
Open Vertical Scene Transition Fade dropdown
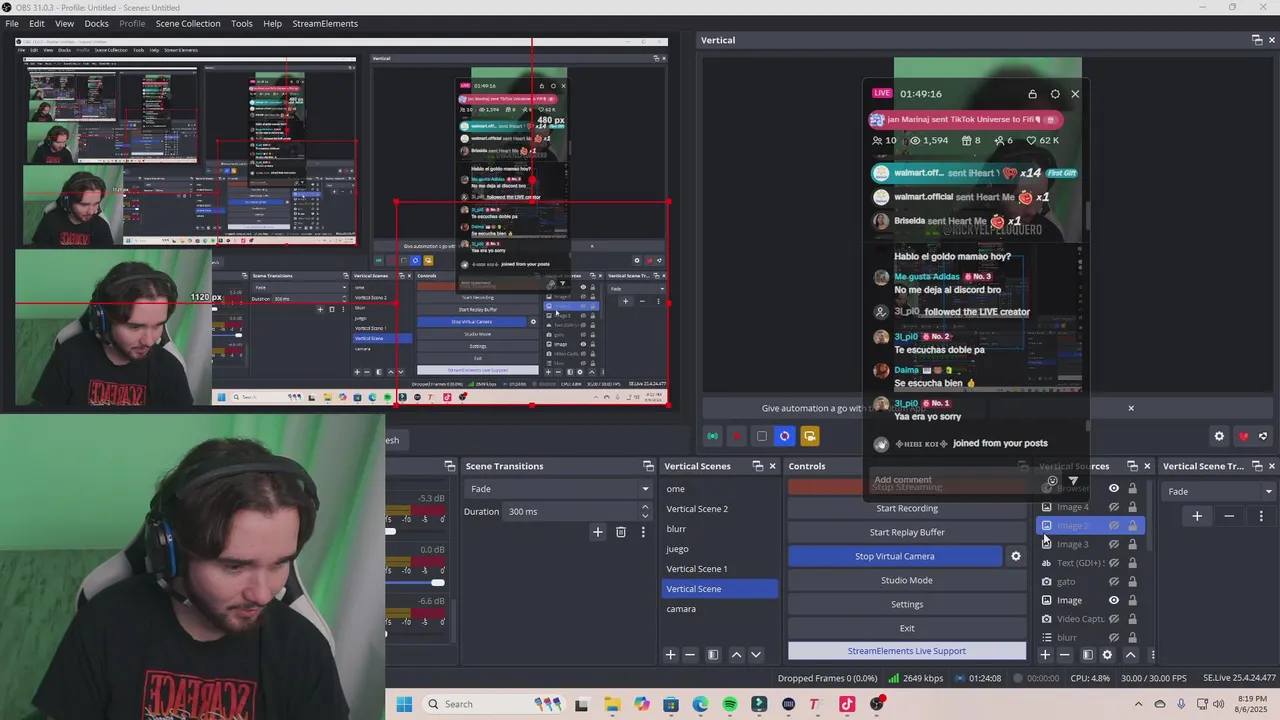tap(1219, 491)
